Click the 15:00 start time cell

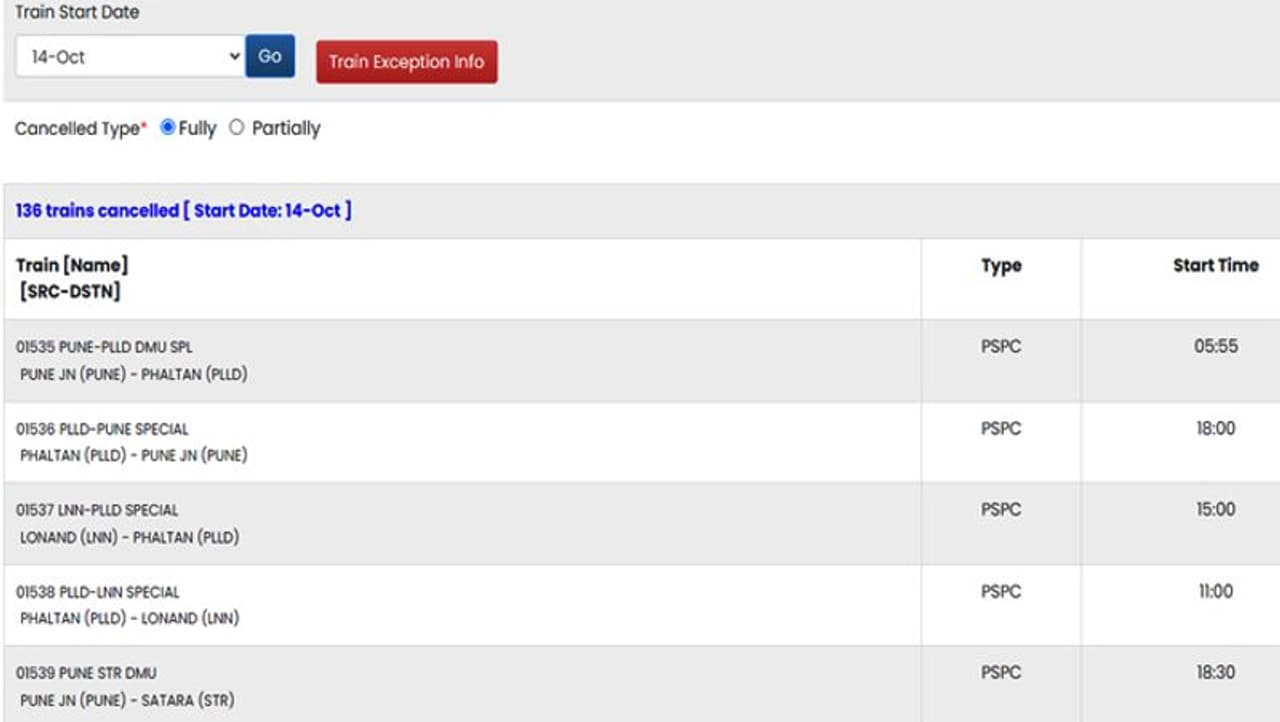click(1216, 510)
